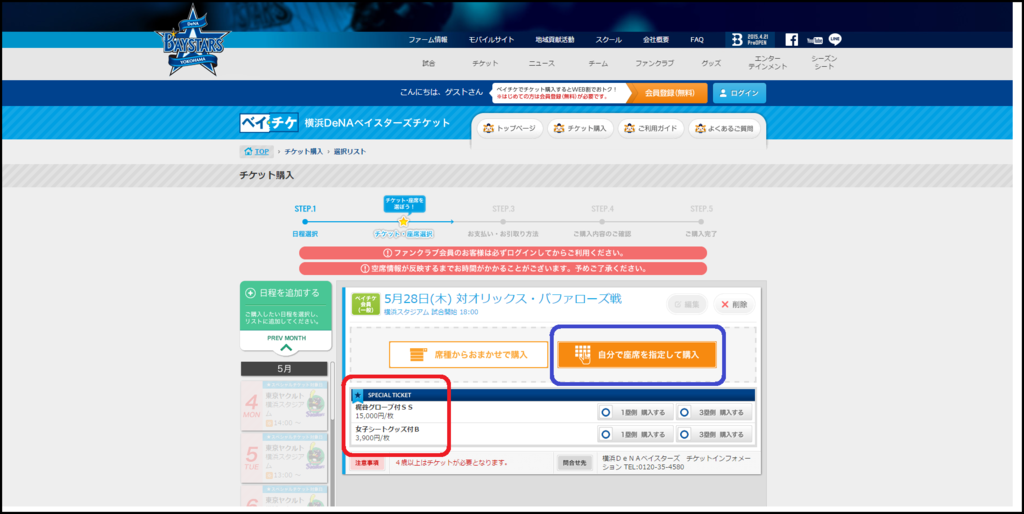Open the LINE account icon
The height and width of the screenshot is (514, 1024).
[x=835, y=39]
